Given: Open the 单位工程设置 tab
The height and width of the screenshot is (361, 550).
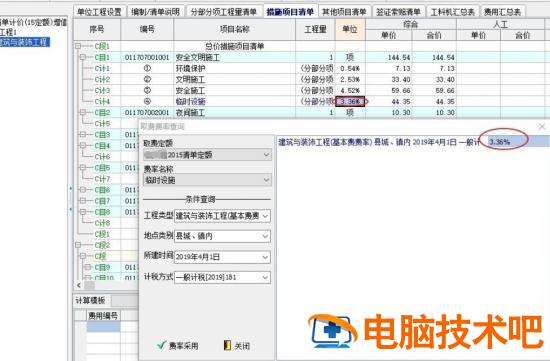Looking at the screenshot, I should click(99, 12).
